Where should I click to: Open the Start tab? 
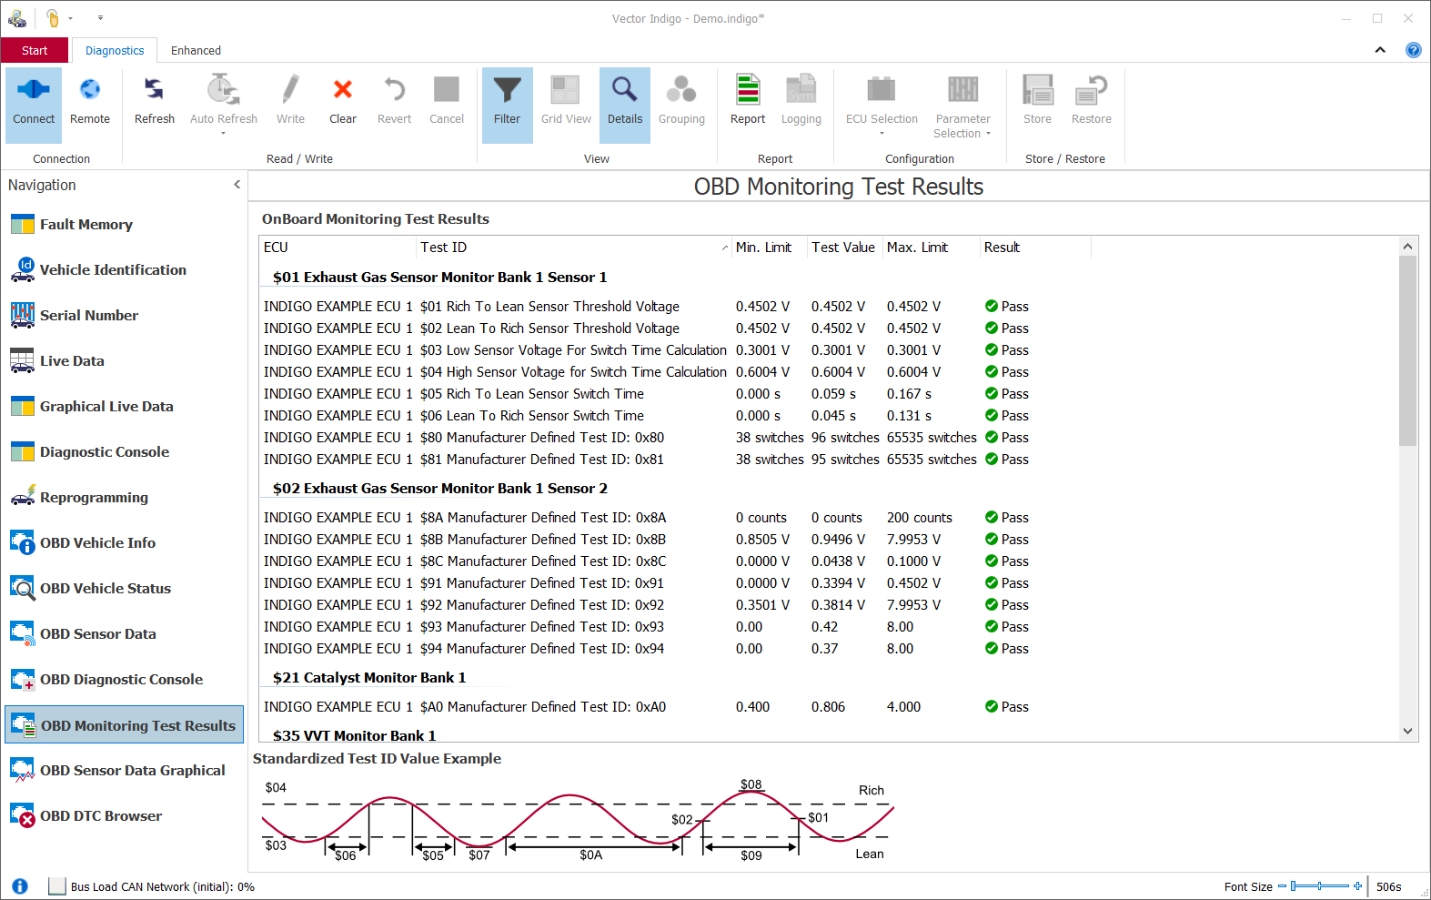pyautogui.click(x=35, y=50)
